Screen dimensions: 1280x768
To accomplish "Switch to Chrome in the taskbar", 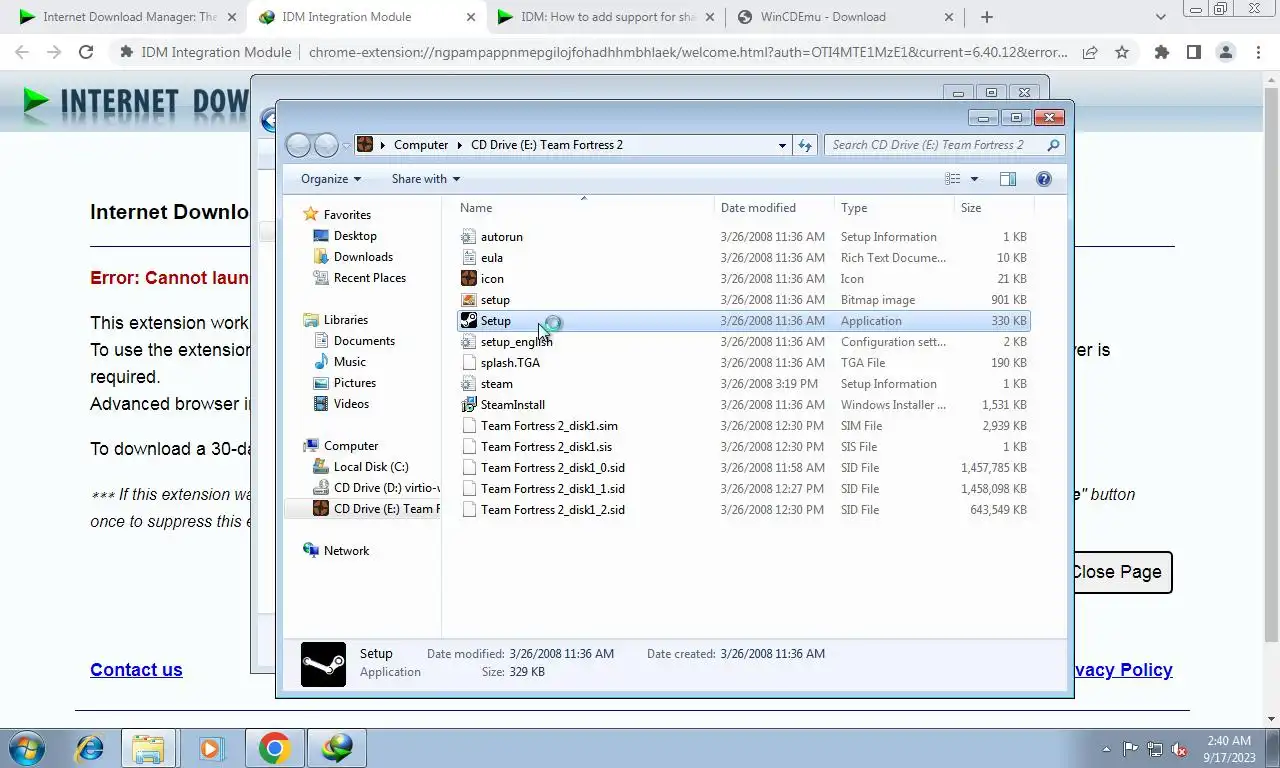I will pyautogui.click(x=274, y=748).
